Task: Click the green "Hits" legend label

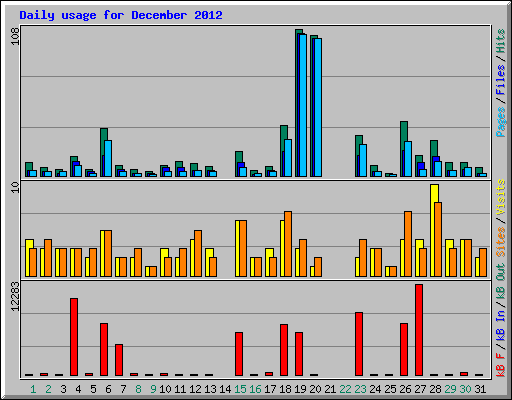Action: (x=500, y=41)
